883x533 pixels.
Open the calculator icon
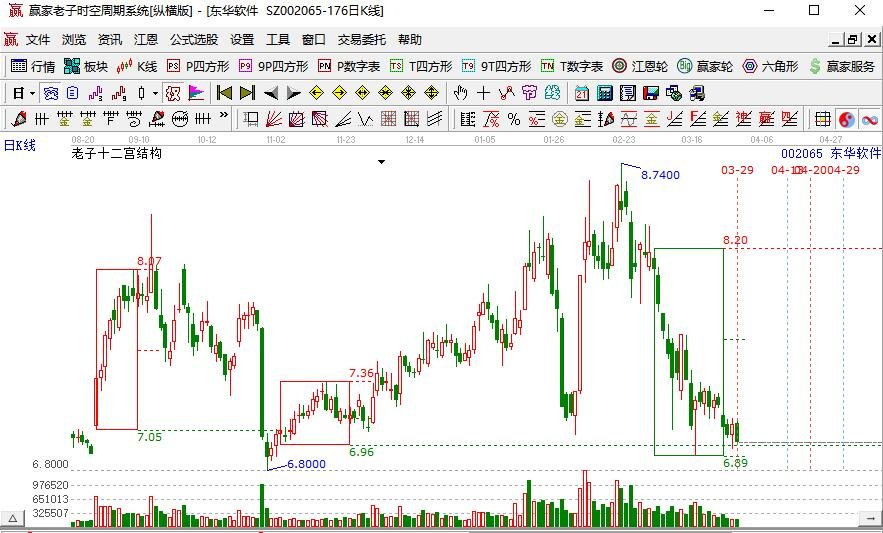605,93
